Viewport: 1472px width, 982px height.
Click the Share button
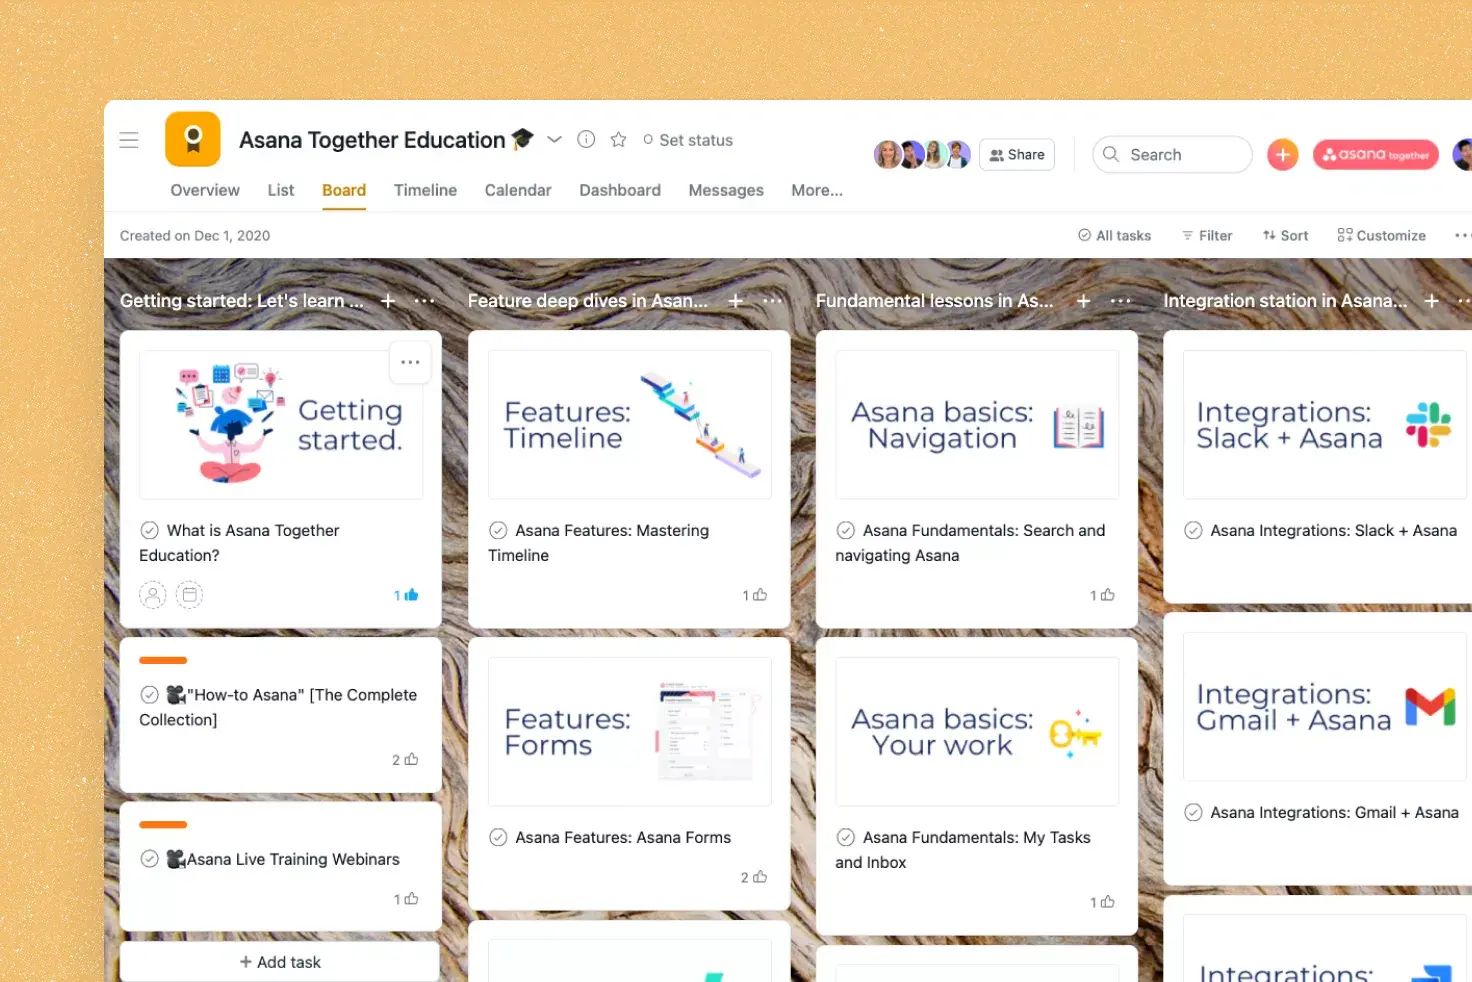(1017, 154)
